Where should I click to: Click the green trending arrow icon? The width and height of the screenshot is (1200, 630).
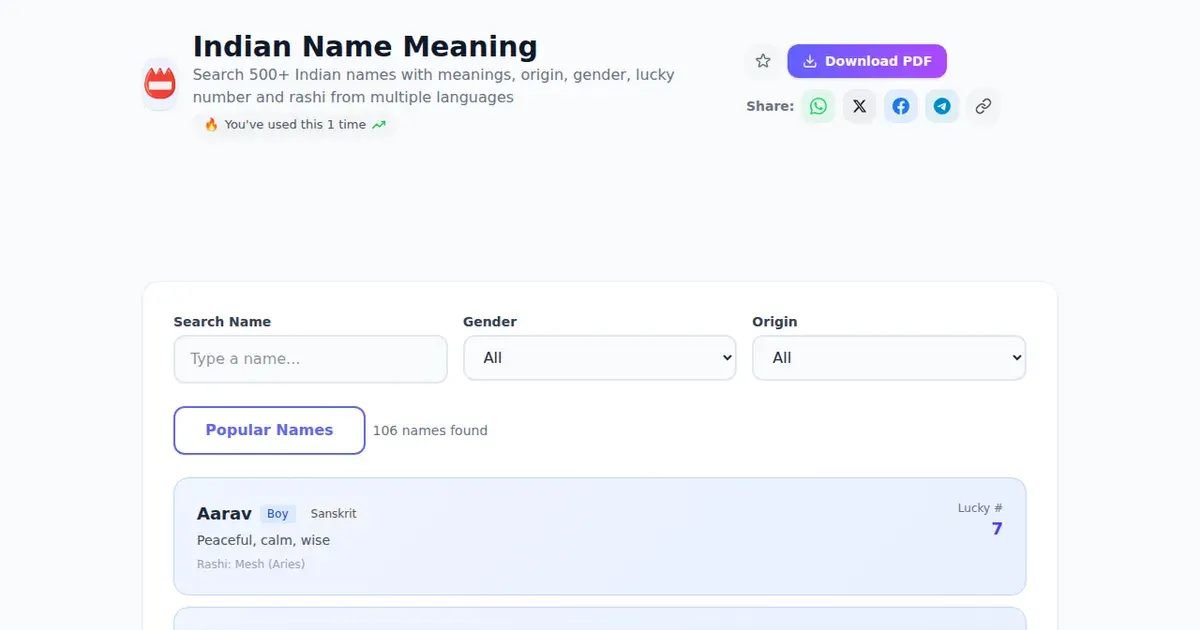379,125
